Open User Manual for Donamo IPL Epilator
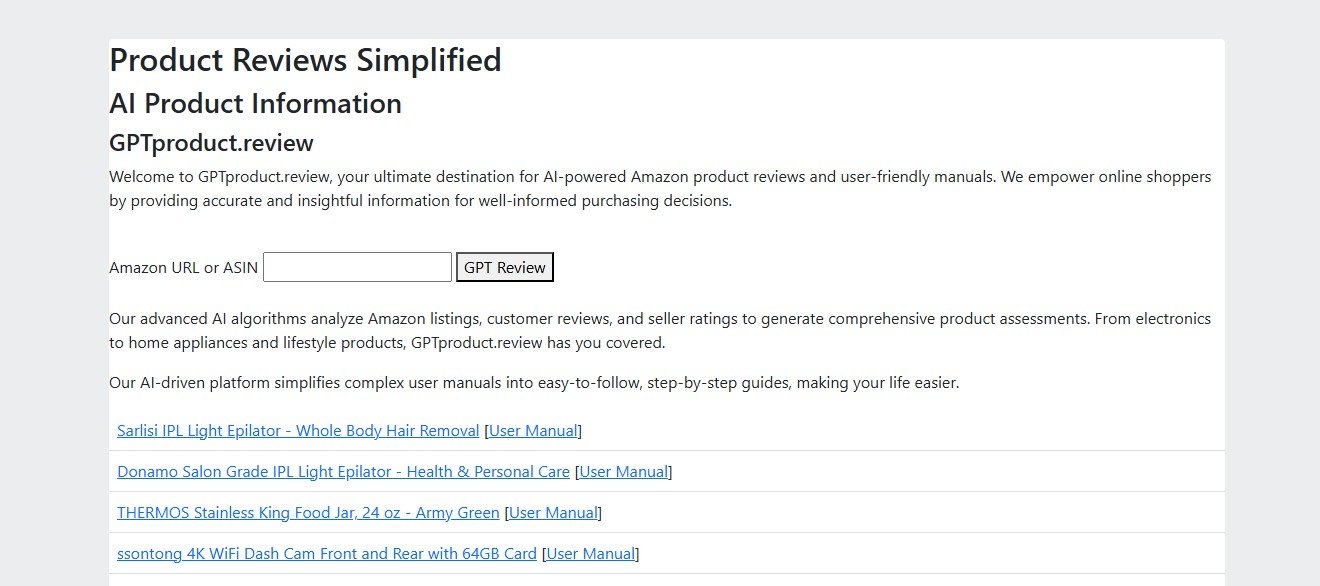 623,472
